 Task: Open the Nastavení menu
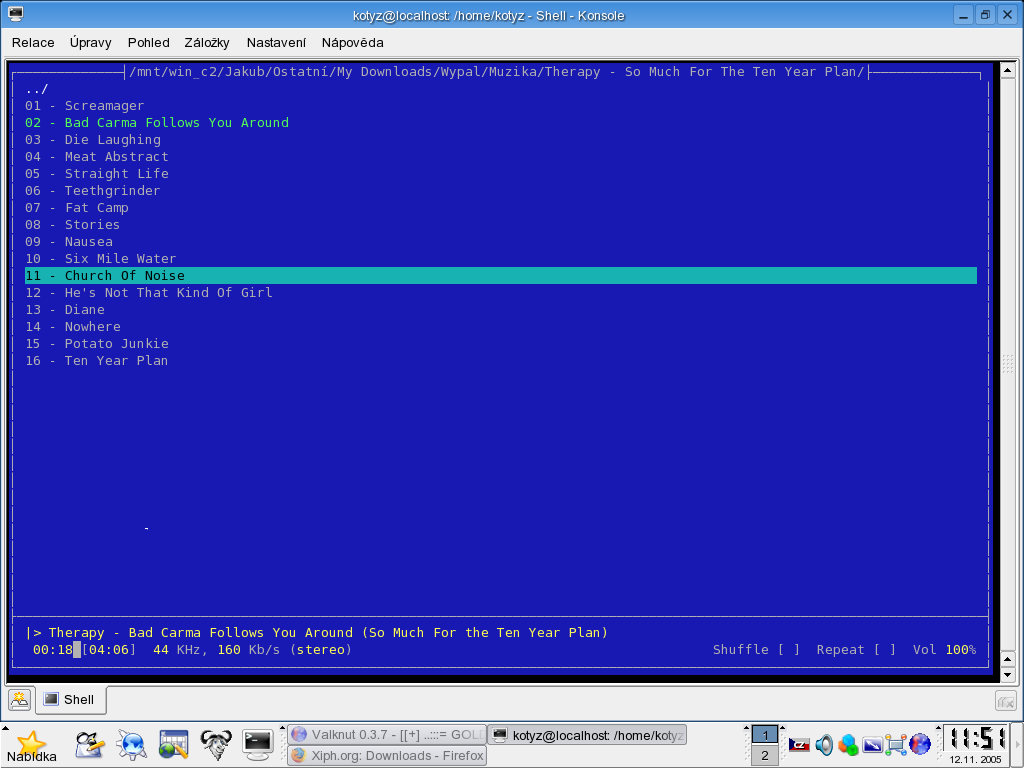click(x=276, y=43)
